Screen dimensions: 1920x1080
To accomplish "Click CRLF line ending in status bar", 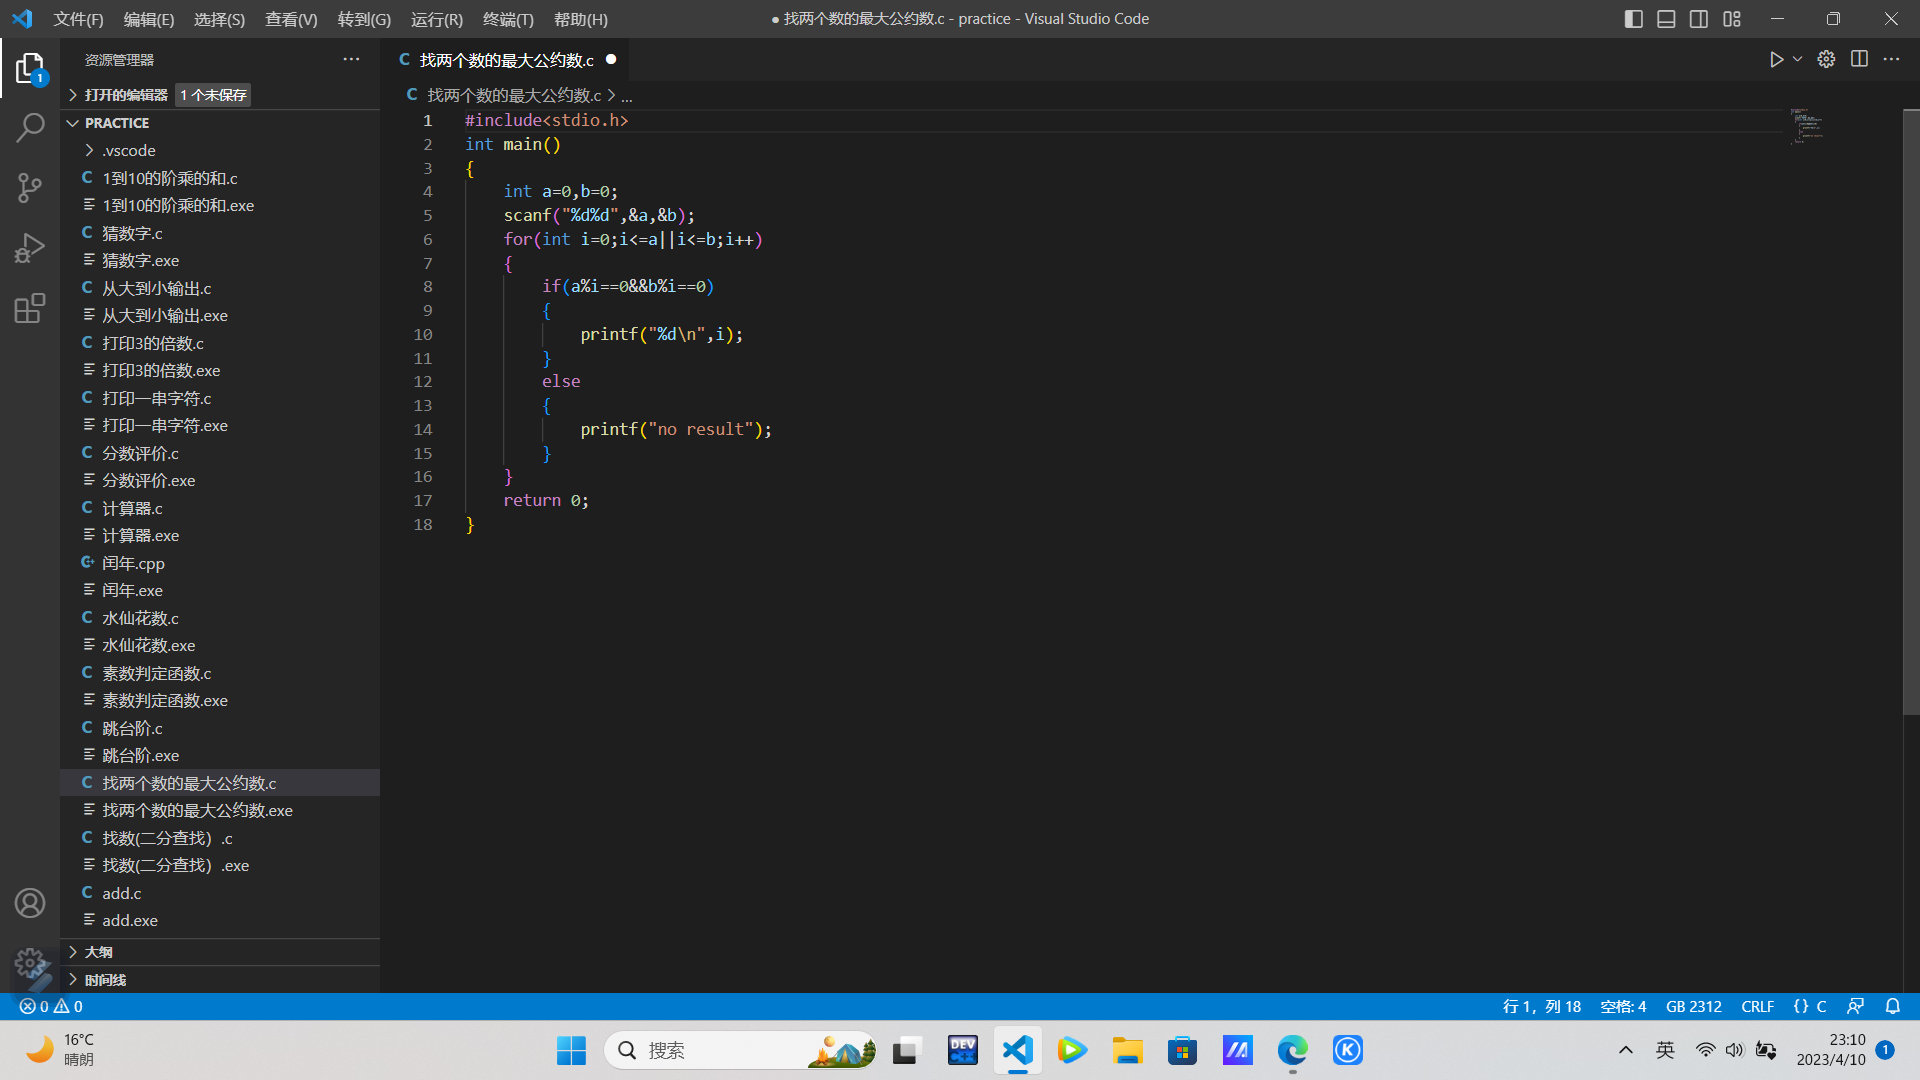I will 1757,1006.
